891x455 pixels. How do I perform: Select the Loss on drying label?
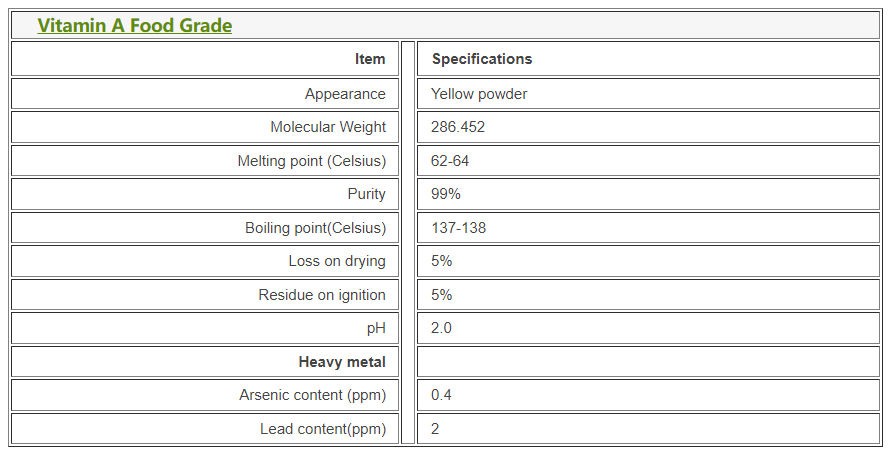pos(337,261)
